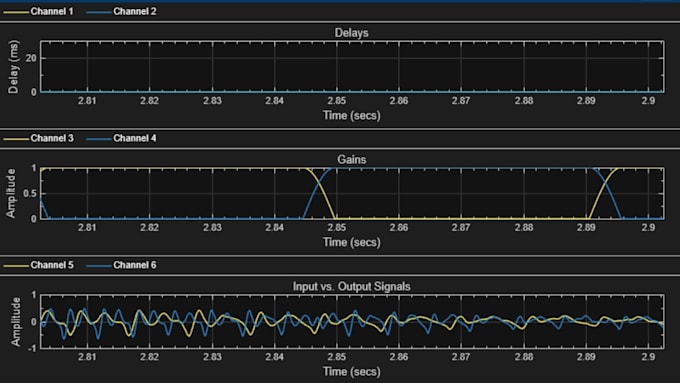Toggle Channel 3 legend entry visibility
The image size is (680, 383).
coord(39,138)
